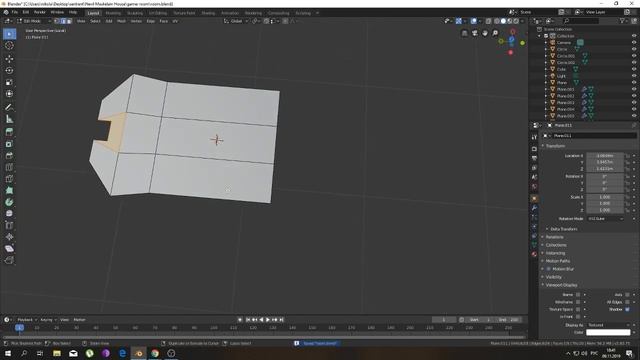
Task: Collapse the Viewport Display panel
Action: click(561, 285)
